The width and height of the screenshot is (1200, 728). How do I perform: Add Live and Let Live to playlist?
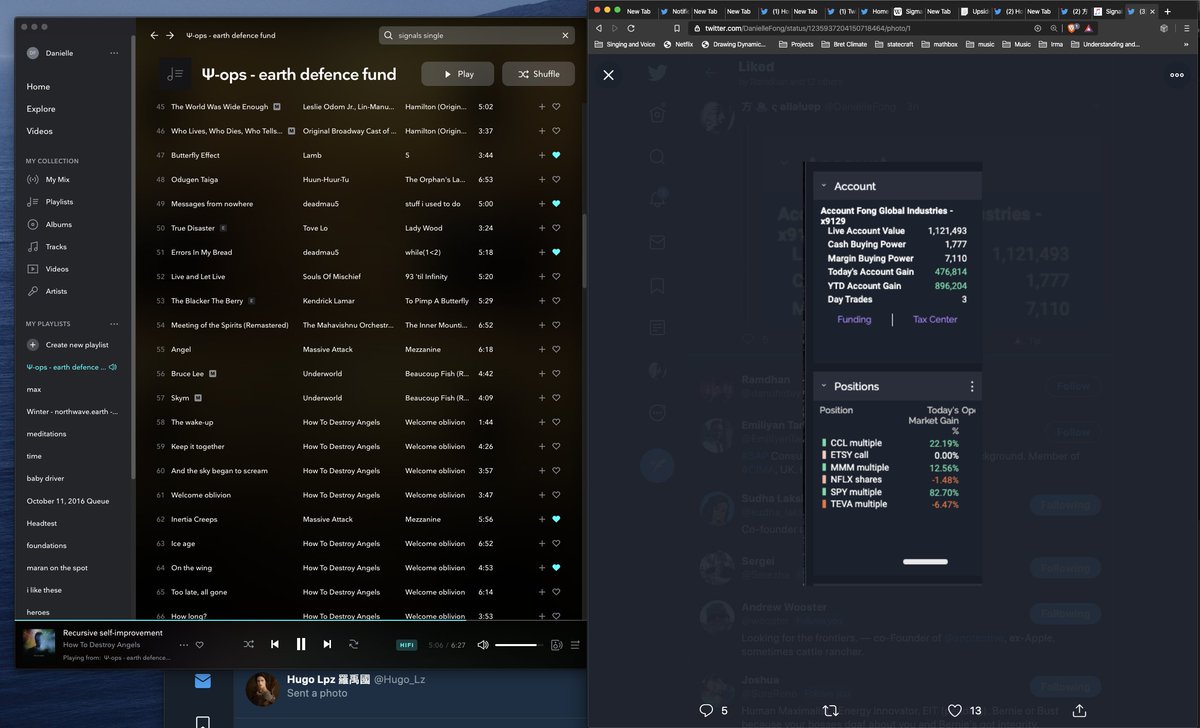(542, 277)
